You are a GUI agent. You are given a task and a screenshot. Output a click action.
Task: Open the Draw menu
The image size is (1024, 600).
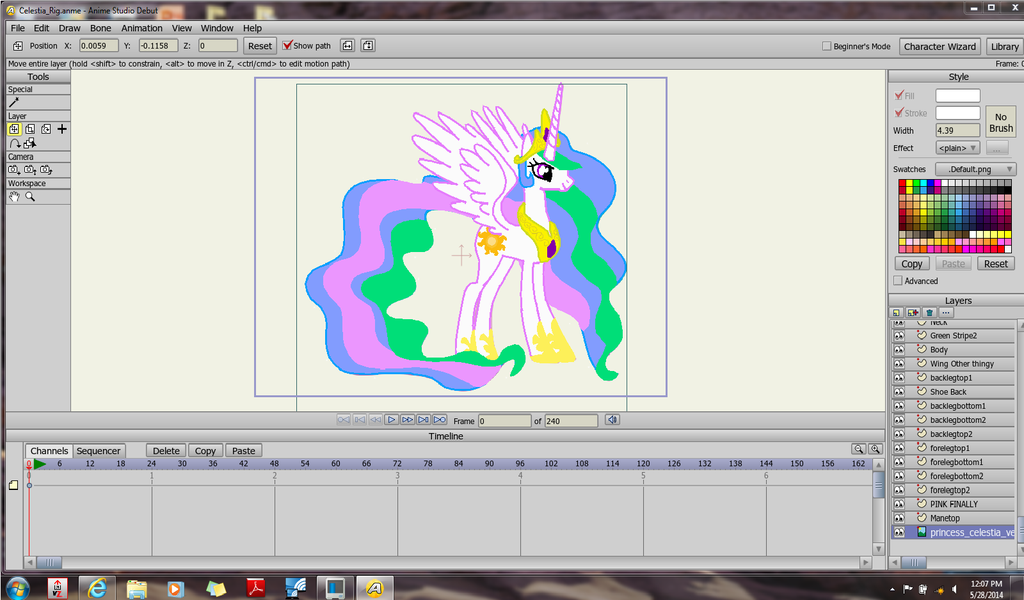[69, 28]
